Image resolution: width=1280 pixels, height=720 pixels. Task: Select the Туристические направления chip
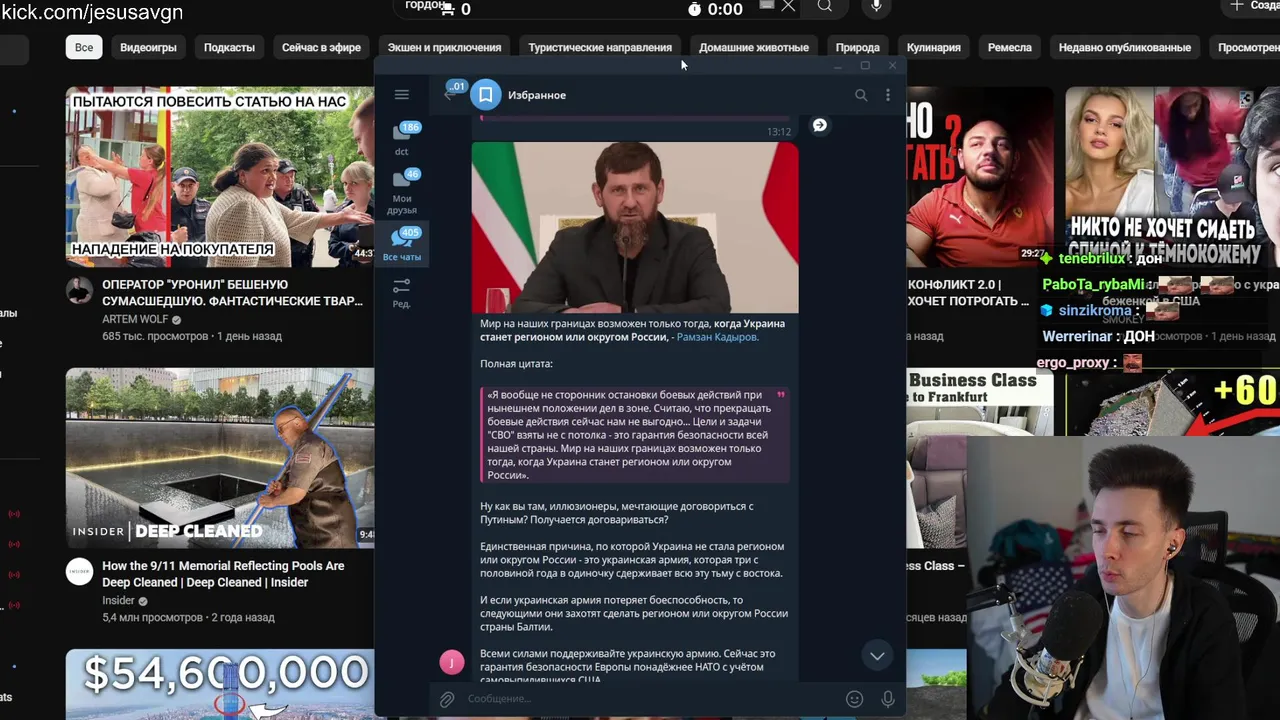click(x=600, y=47)
